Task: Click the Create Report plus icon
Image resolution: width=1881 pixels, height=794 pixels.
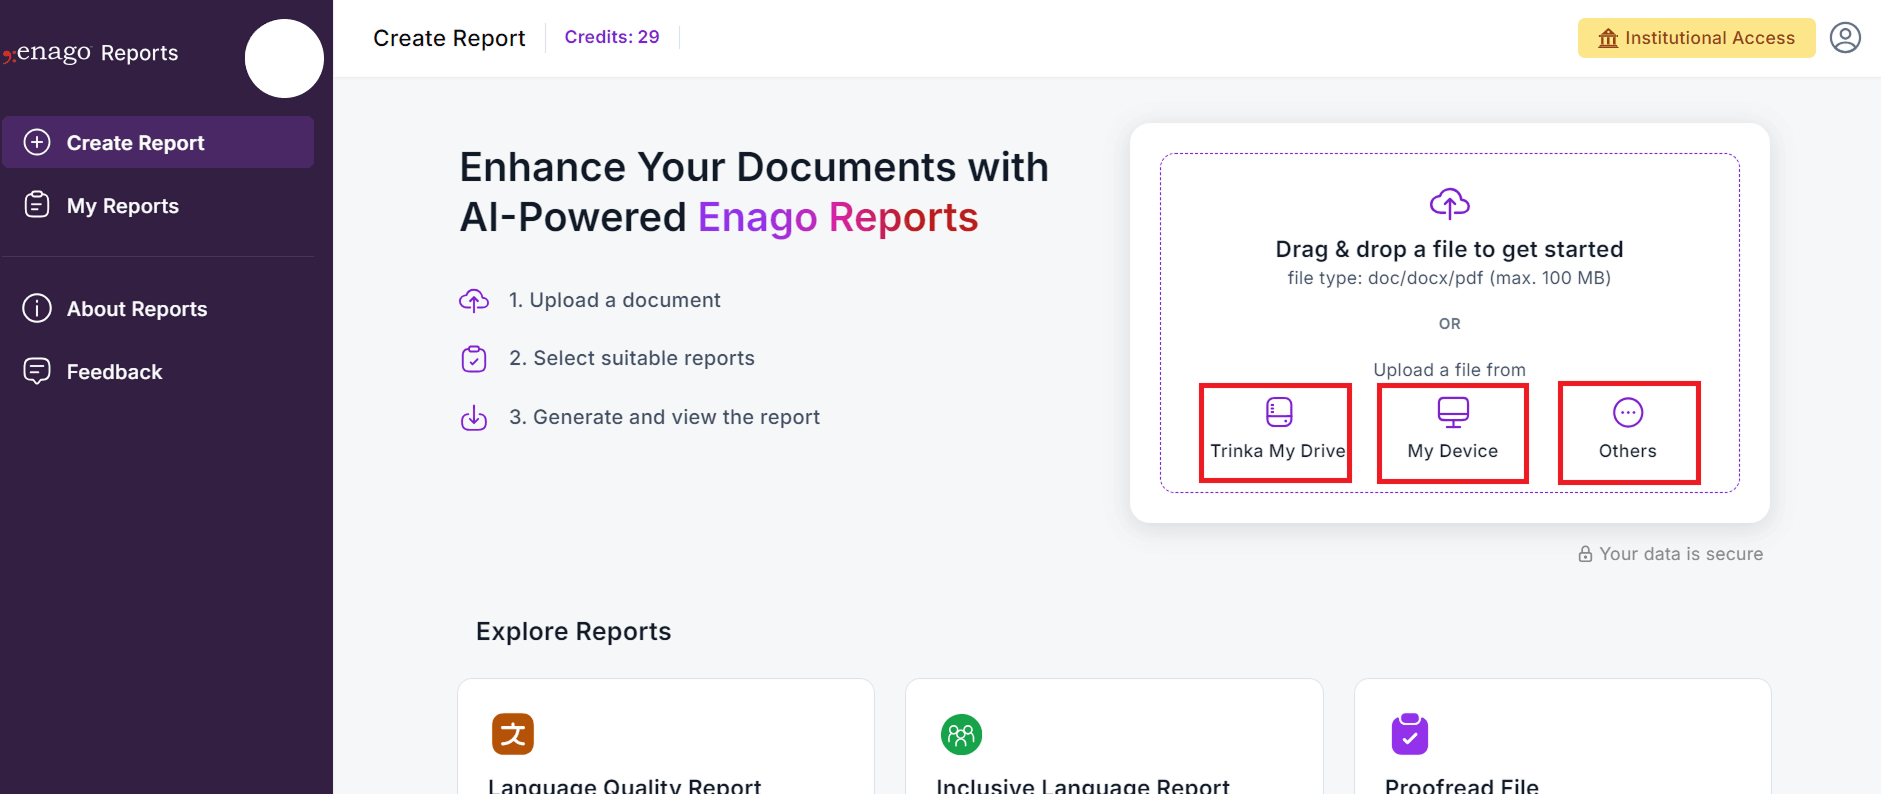Action: tap(37, 142)
